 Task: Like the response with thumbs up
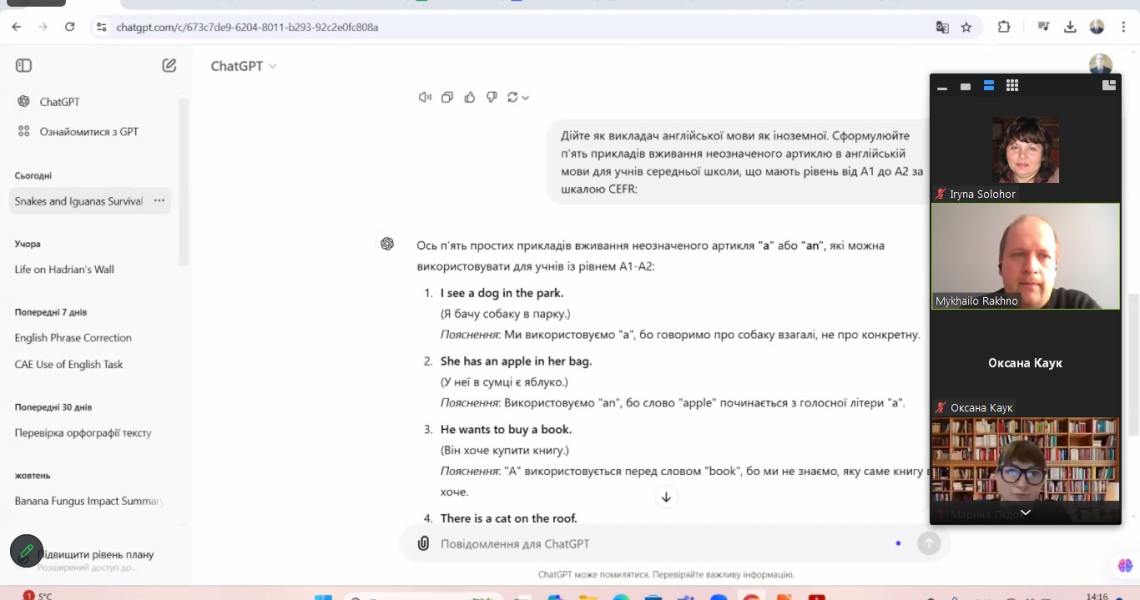click(470, 97)
